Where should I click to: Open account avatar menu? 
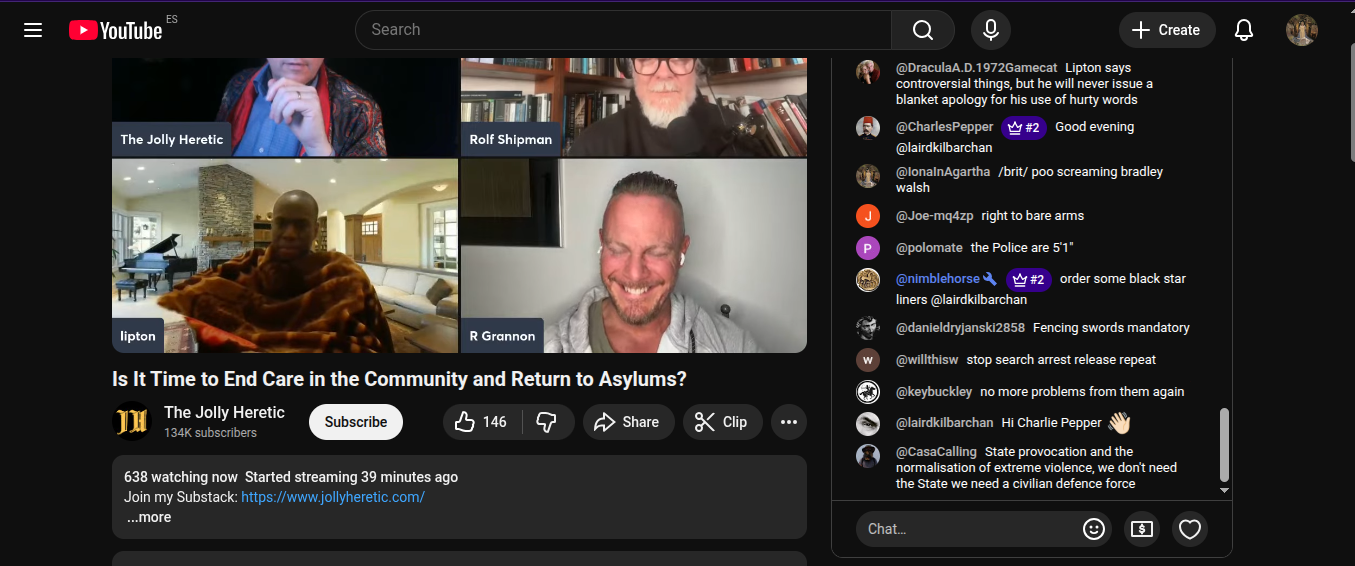point(1302,30)
